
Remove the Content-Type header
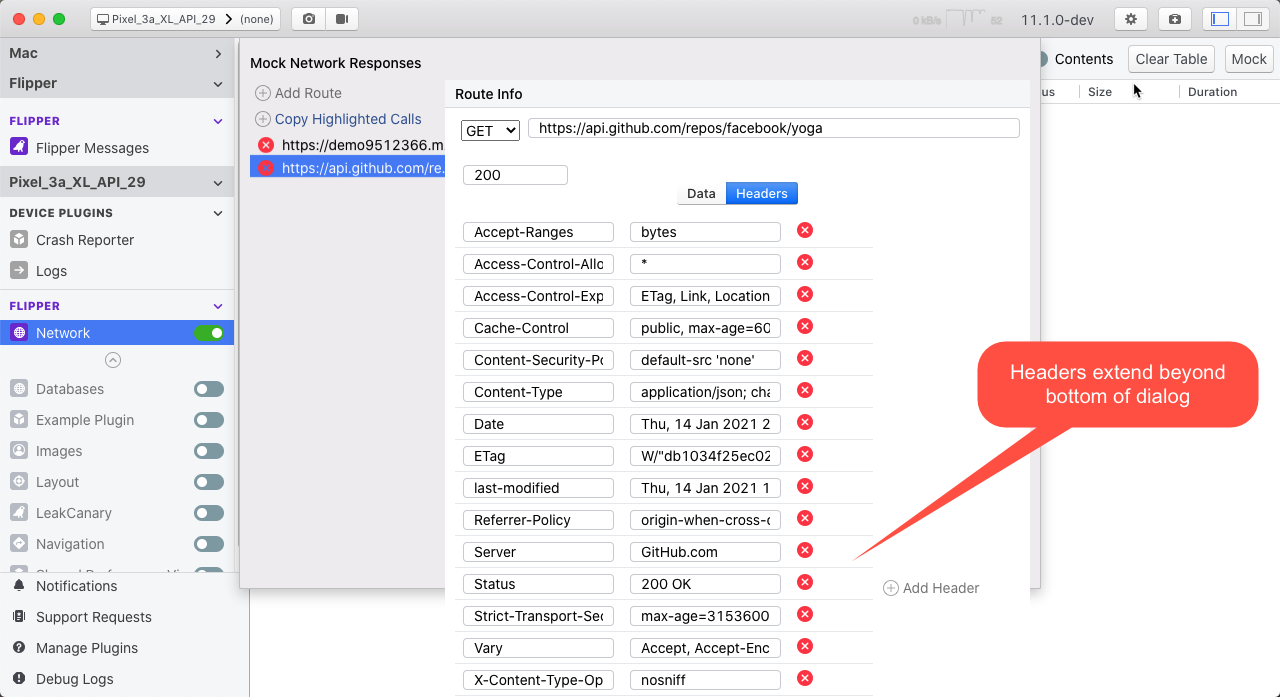click(805, 390)
